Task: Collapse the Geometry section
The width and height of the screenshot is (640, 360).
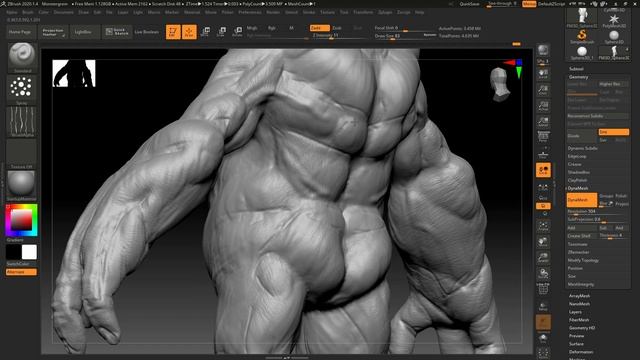Action: (578, 77)
